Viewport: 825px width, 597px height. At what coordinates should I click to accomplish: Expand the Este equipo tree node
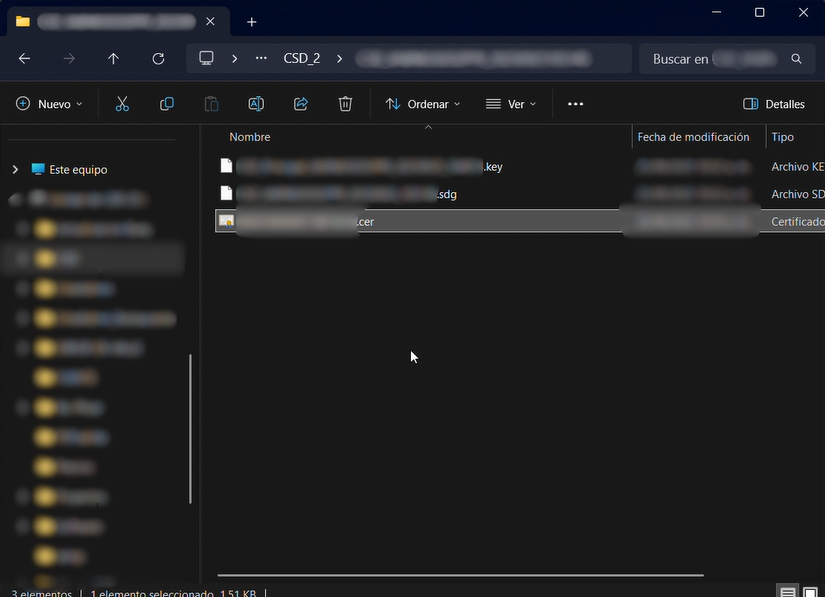tap(15, 170)
